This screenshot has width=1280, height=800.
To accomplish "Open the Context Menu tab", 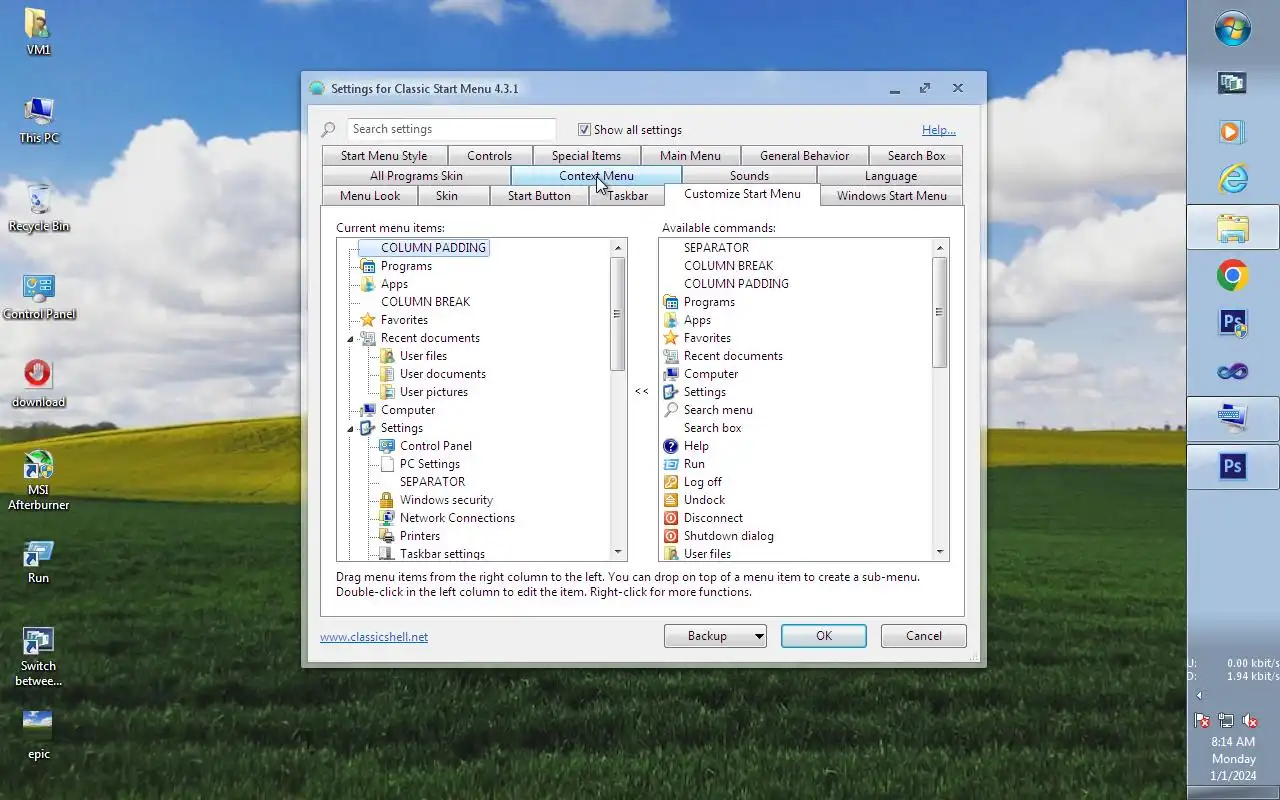I will tap(596, 176).
